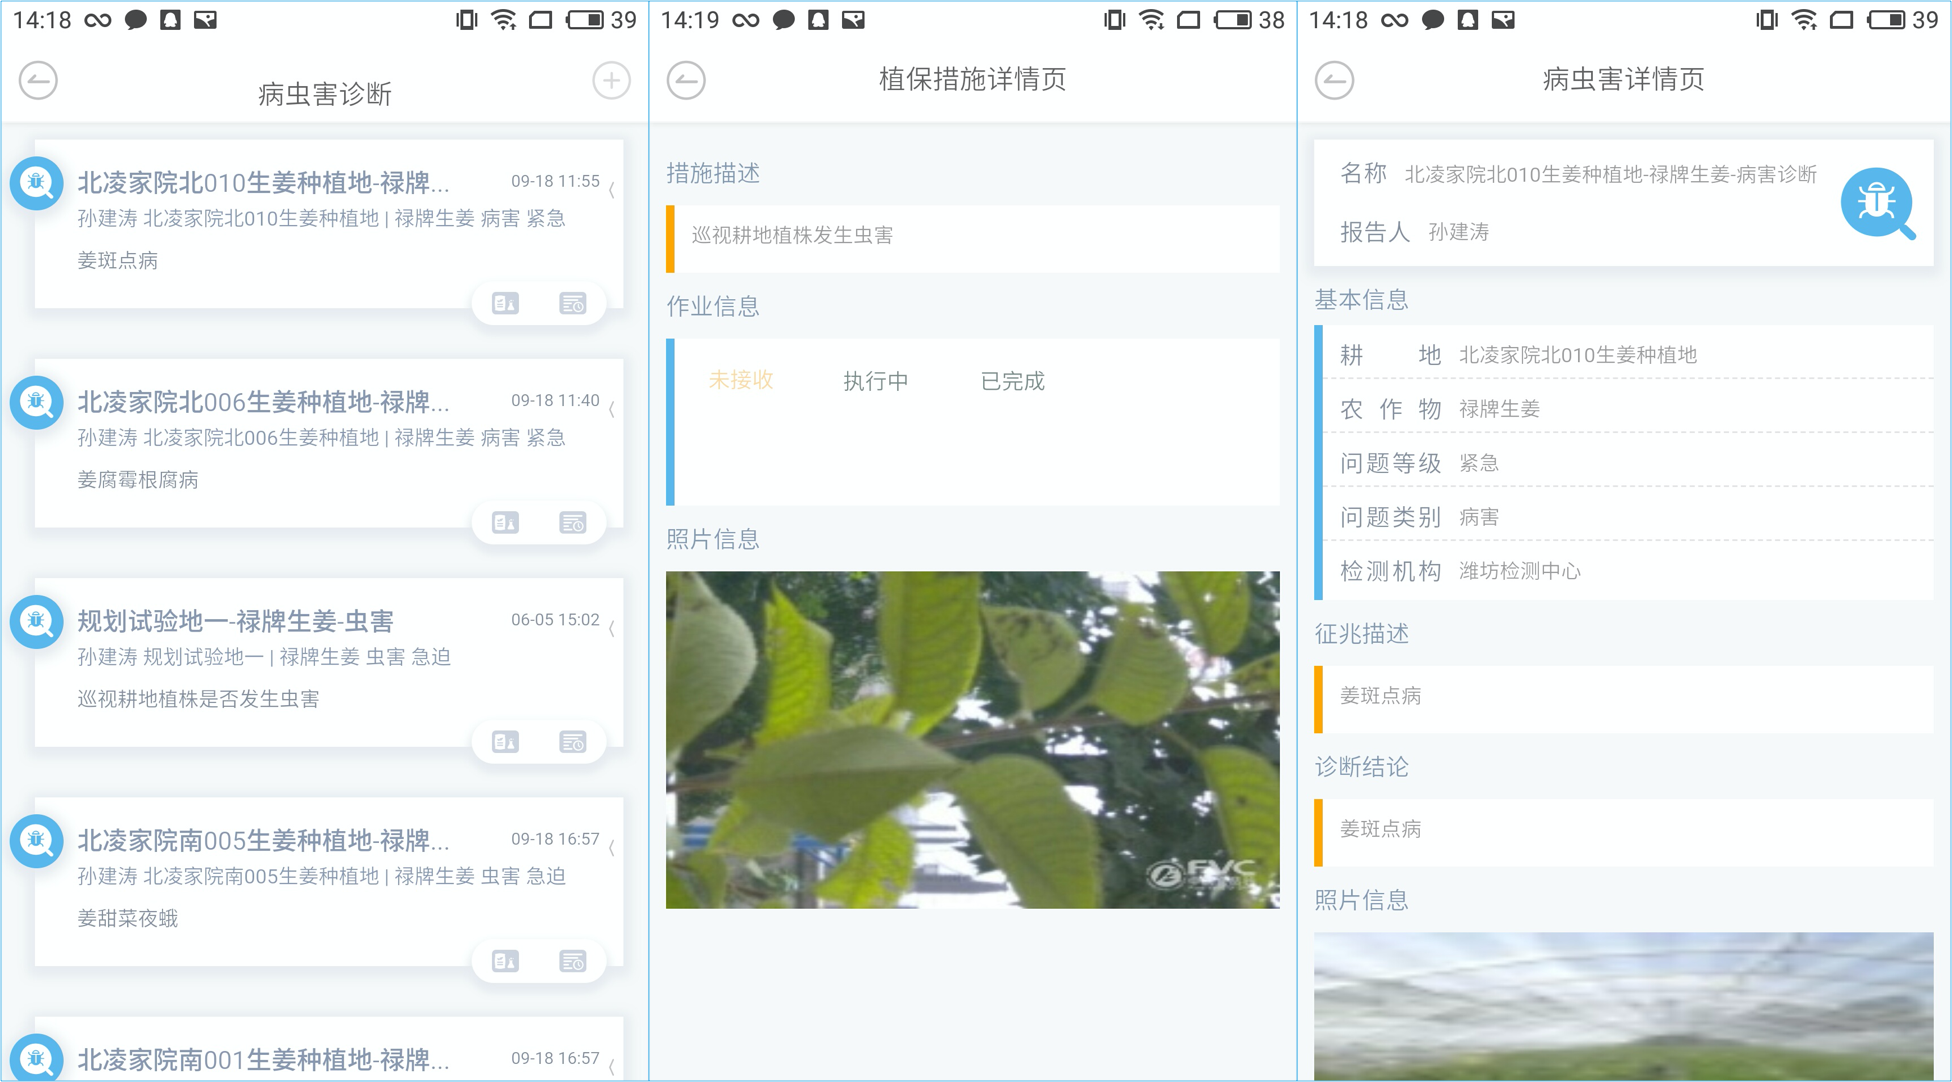Select the 未接收 status tab
The image size is (1952, 1082).
741,380
